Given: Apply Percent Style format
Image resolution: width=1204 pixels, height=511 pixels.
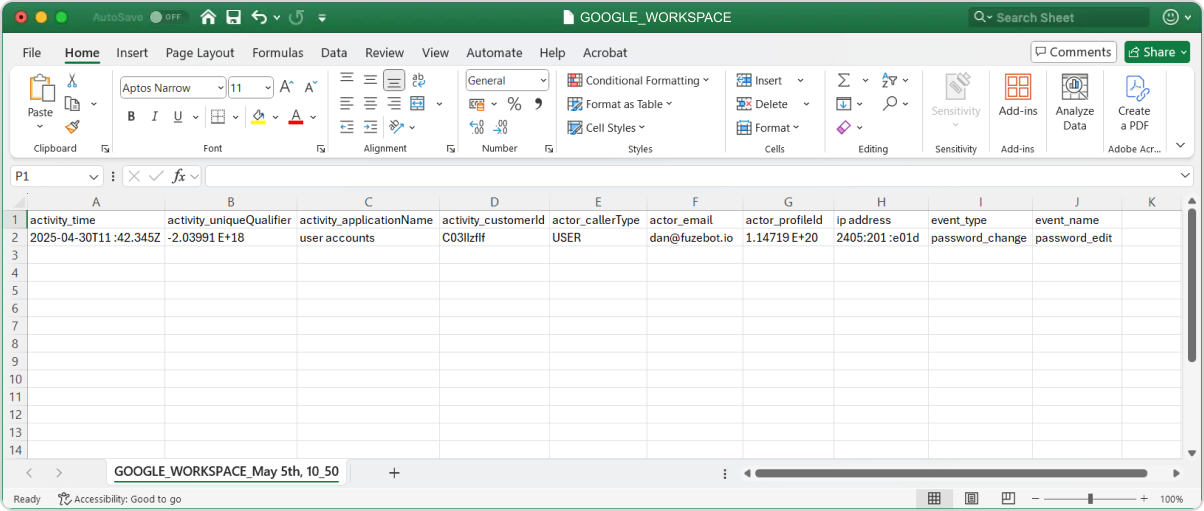Looking at the screenshot, I should (x=514, y=104).
